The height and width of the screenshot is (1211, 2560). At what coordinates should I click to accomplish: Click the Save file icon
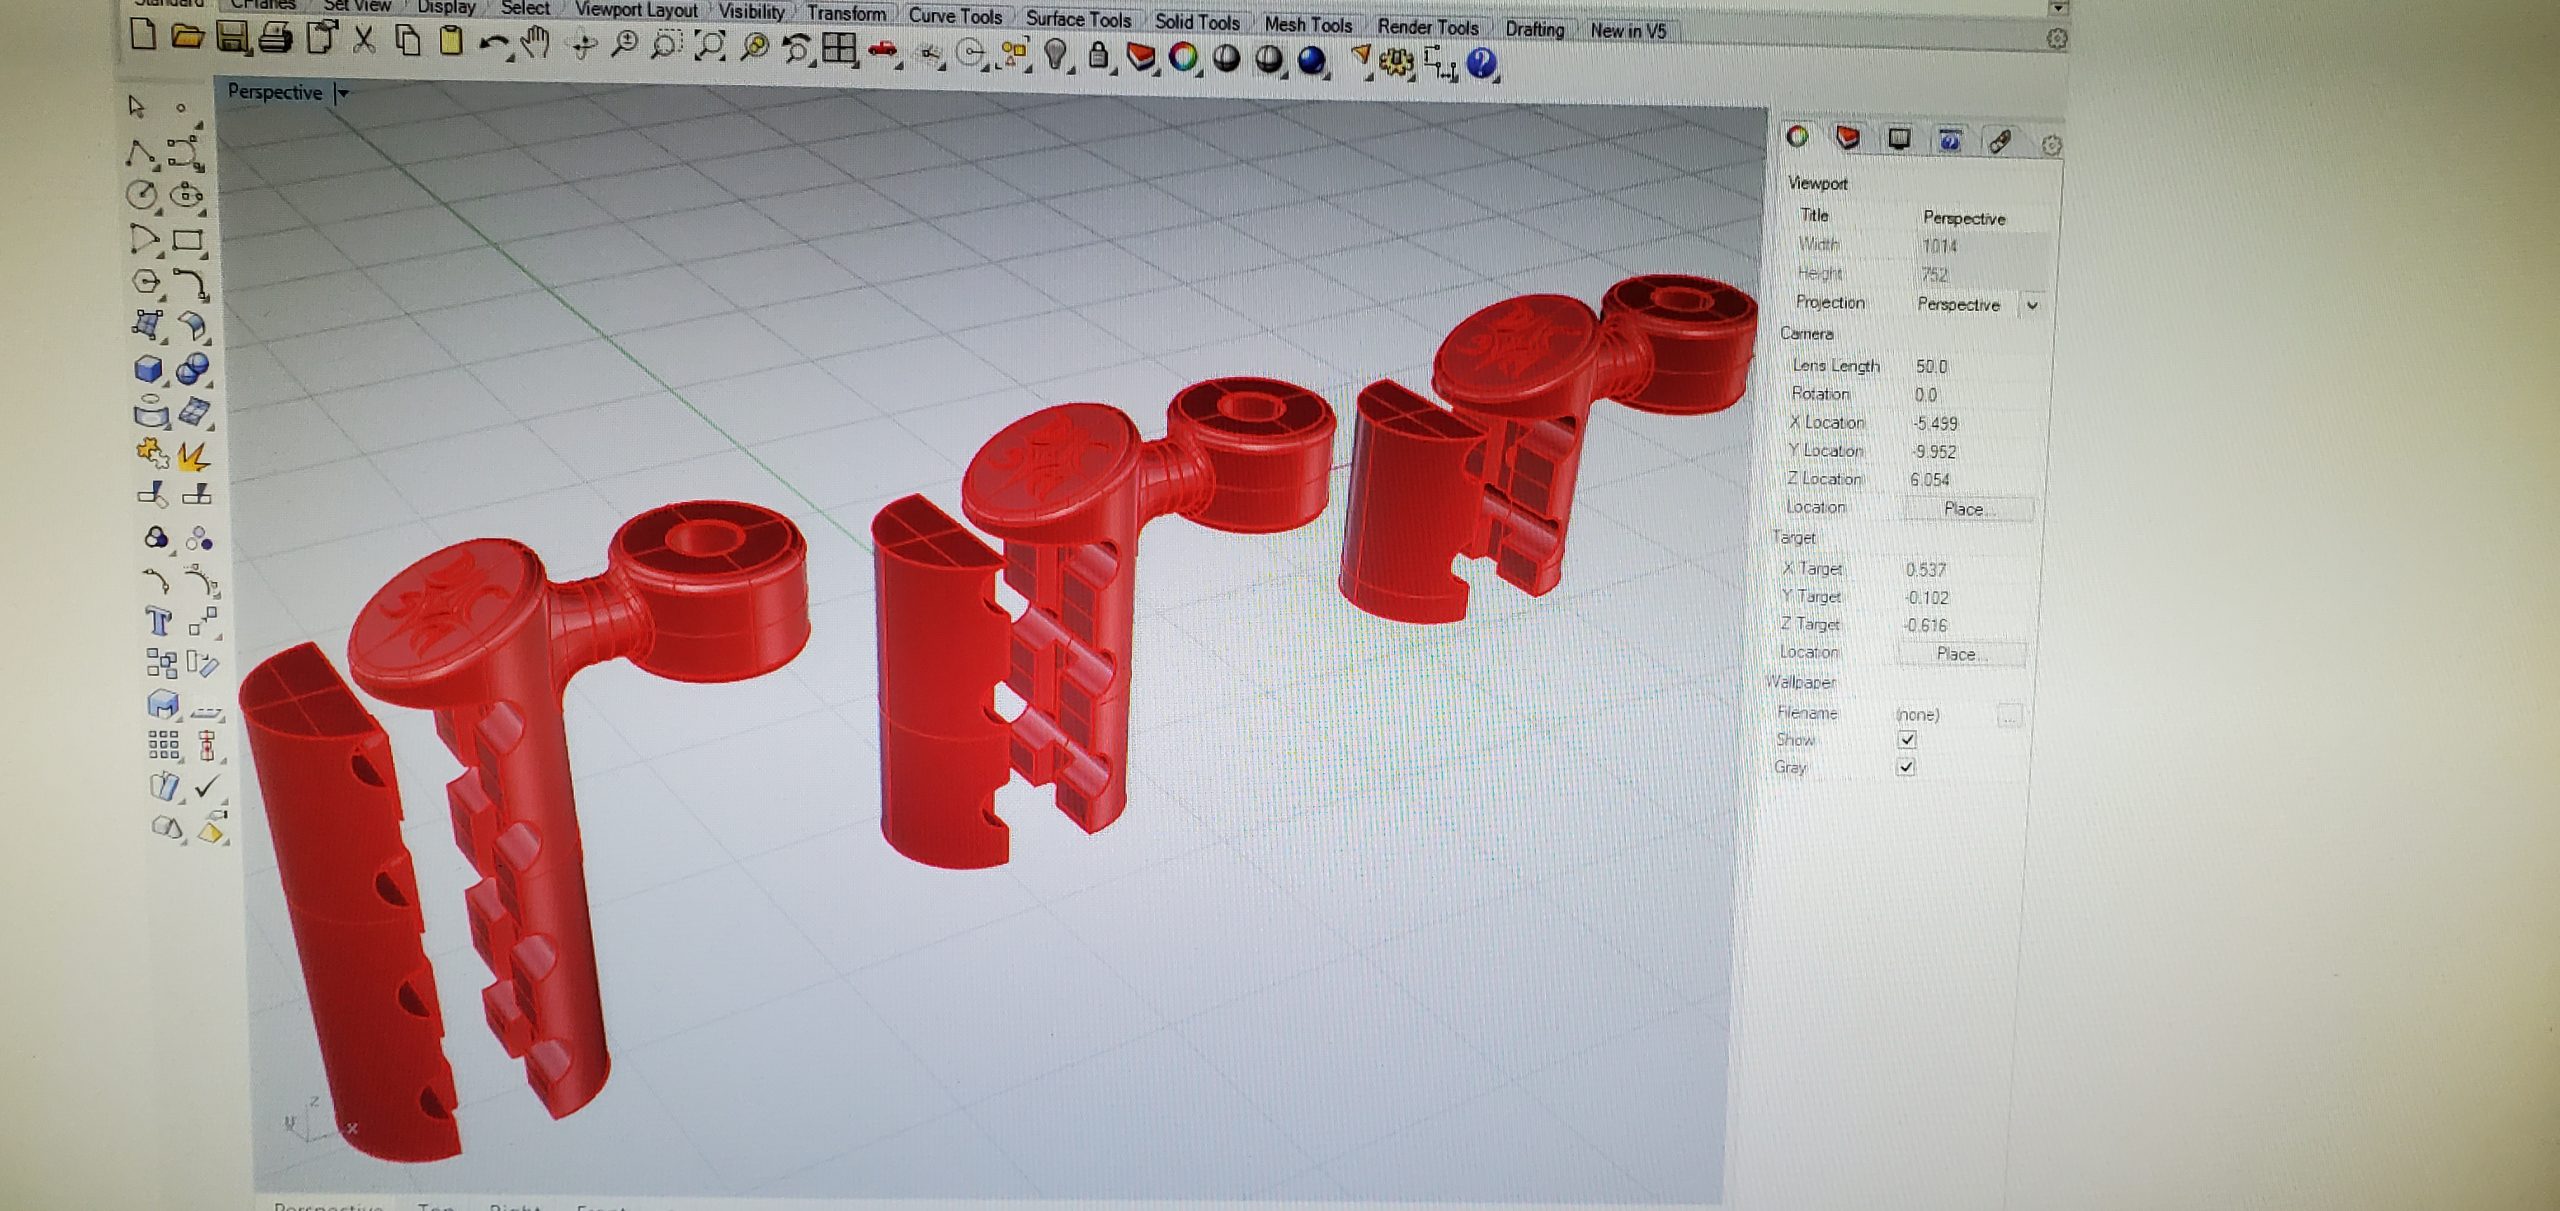(x=231, y=38)
